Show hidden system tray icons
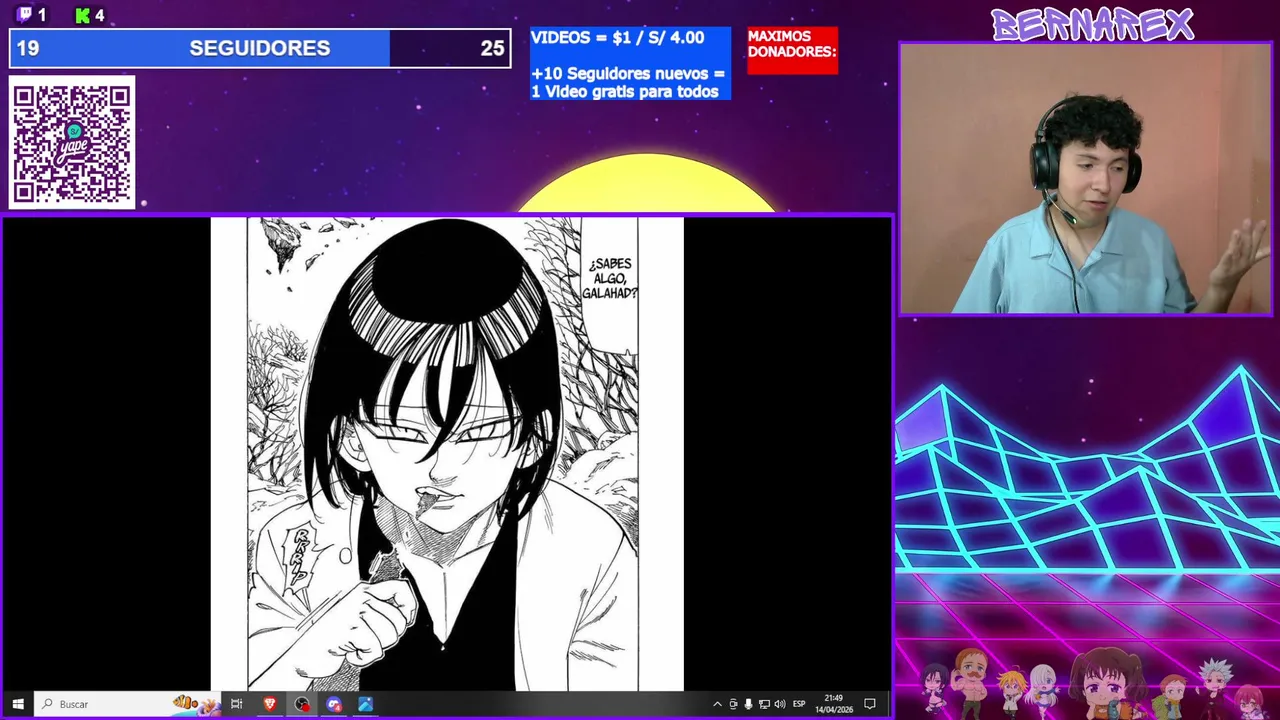 click(717, 704)
